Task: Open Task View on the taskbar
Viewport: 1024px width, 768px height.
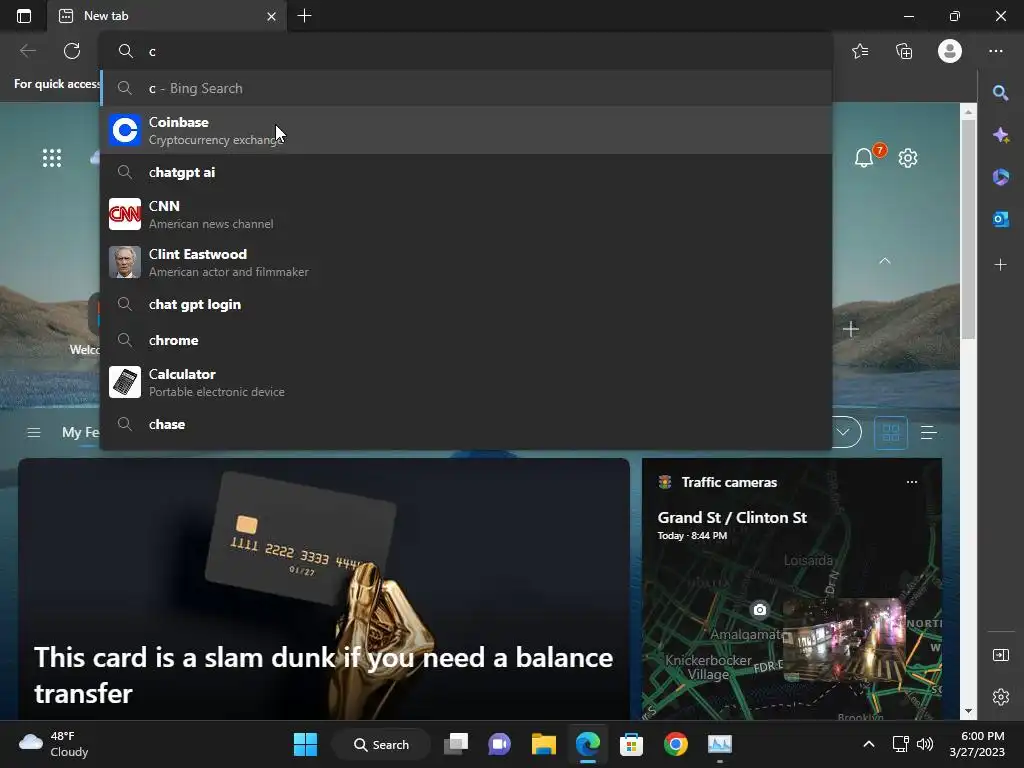Action: tap(456, 744)
